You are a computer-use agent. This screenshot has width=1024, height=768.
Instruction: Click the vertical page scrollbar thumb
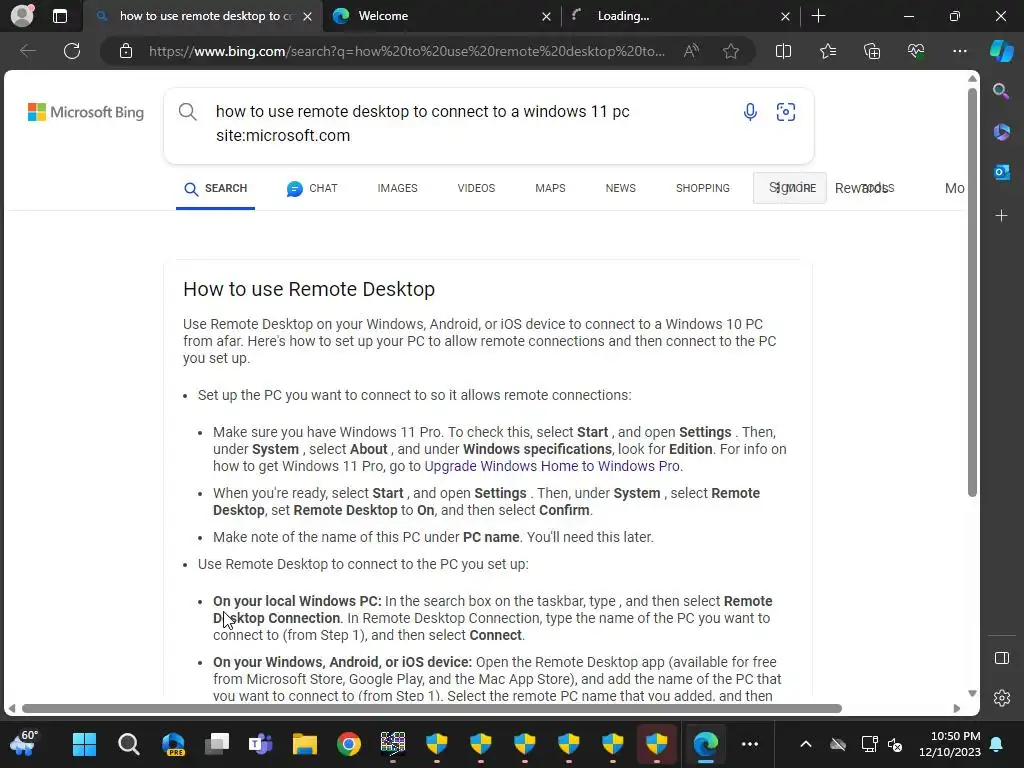click(x=972, y=291)
